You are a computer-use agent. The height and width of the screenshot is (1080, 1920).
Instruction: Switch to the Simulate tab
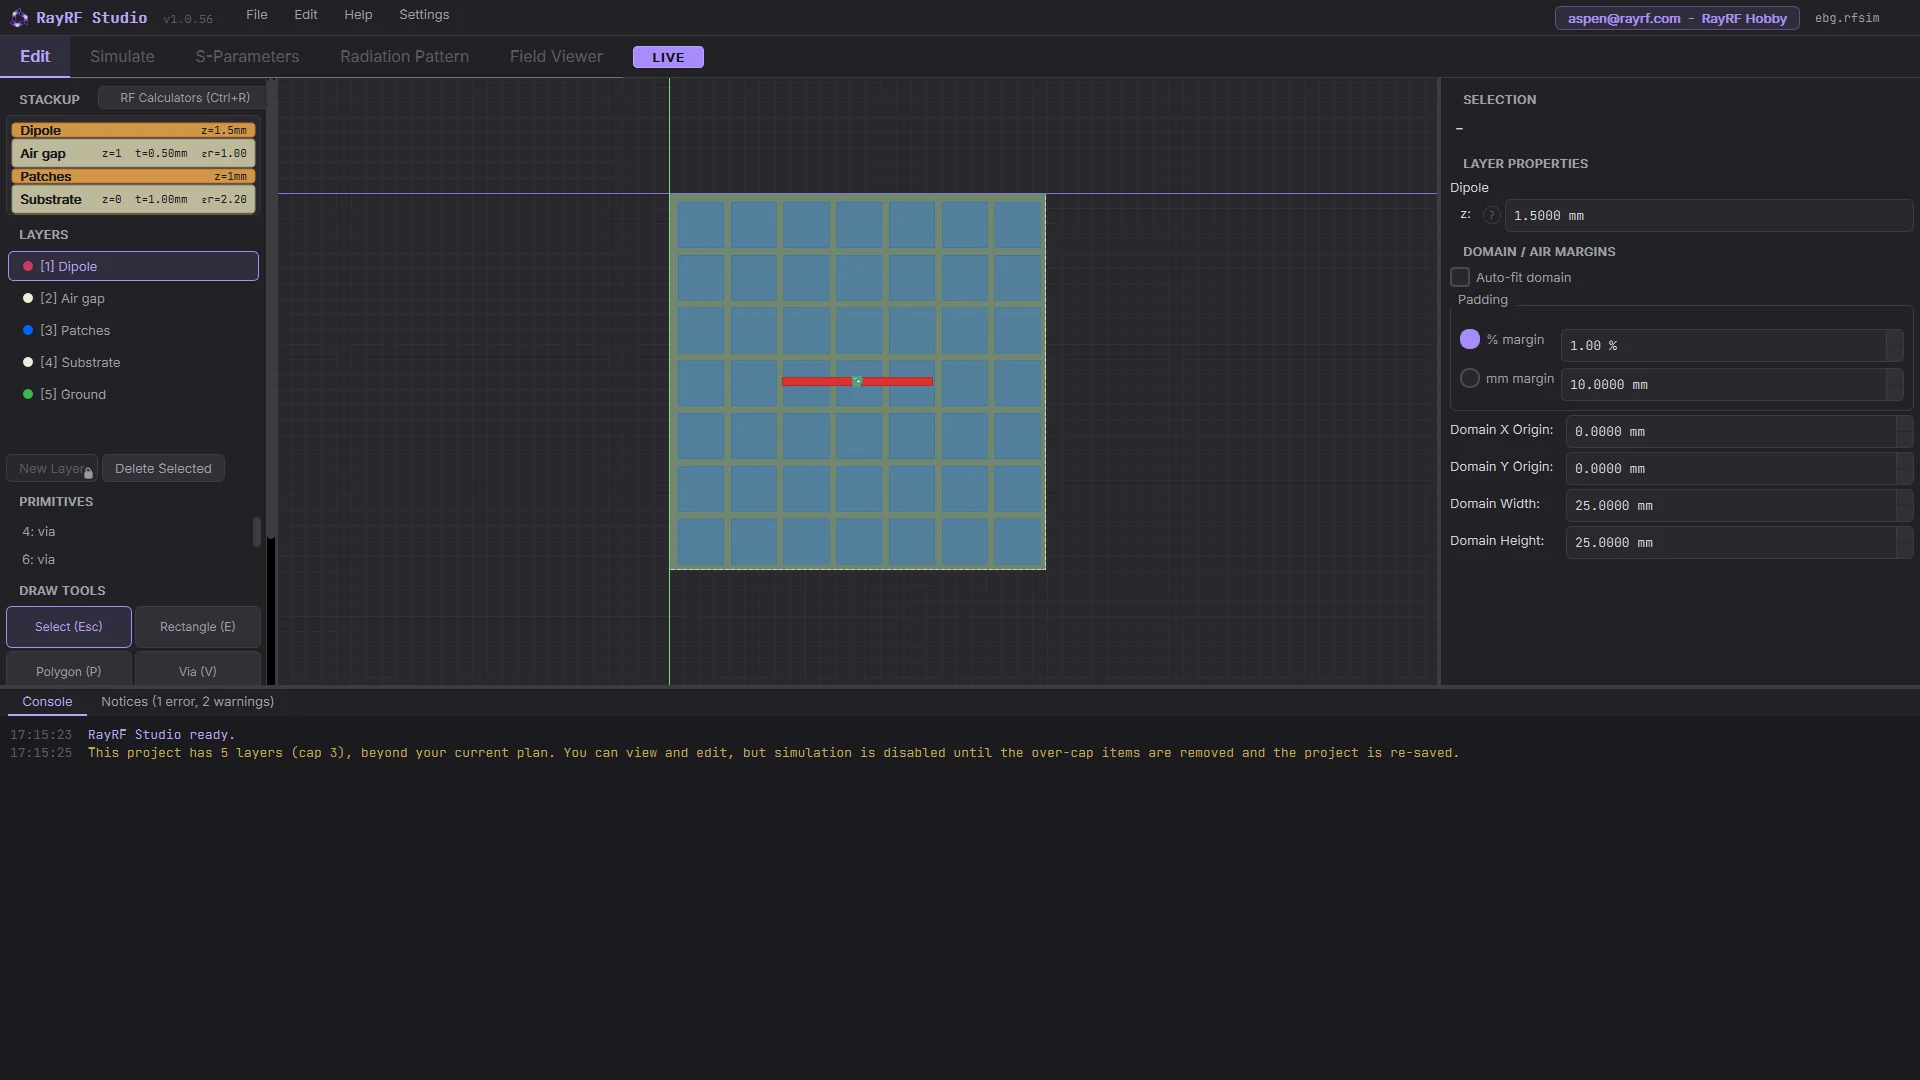(122, 57)
